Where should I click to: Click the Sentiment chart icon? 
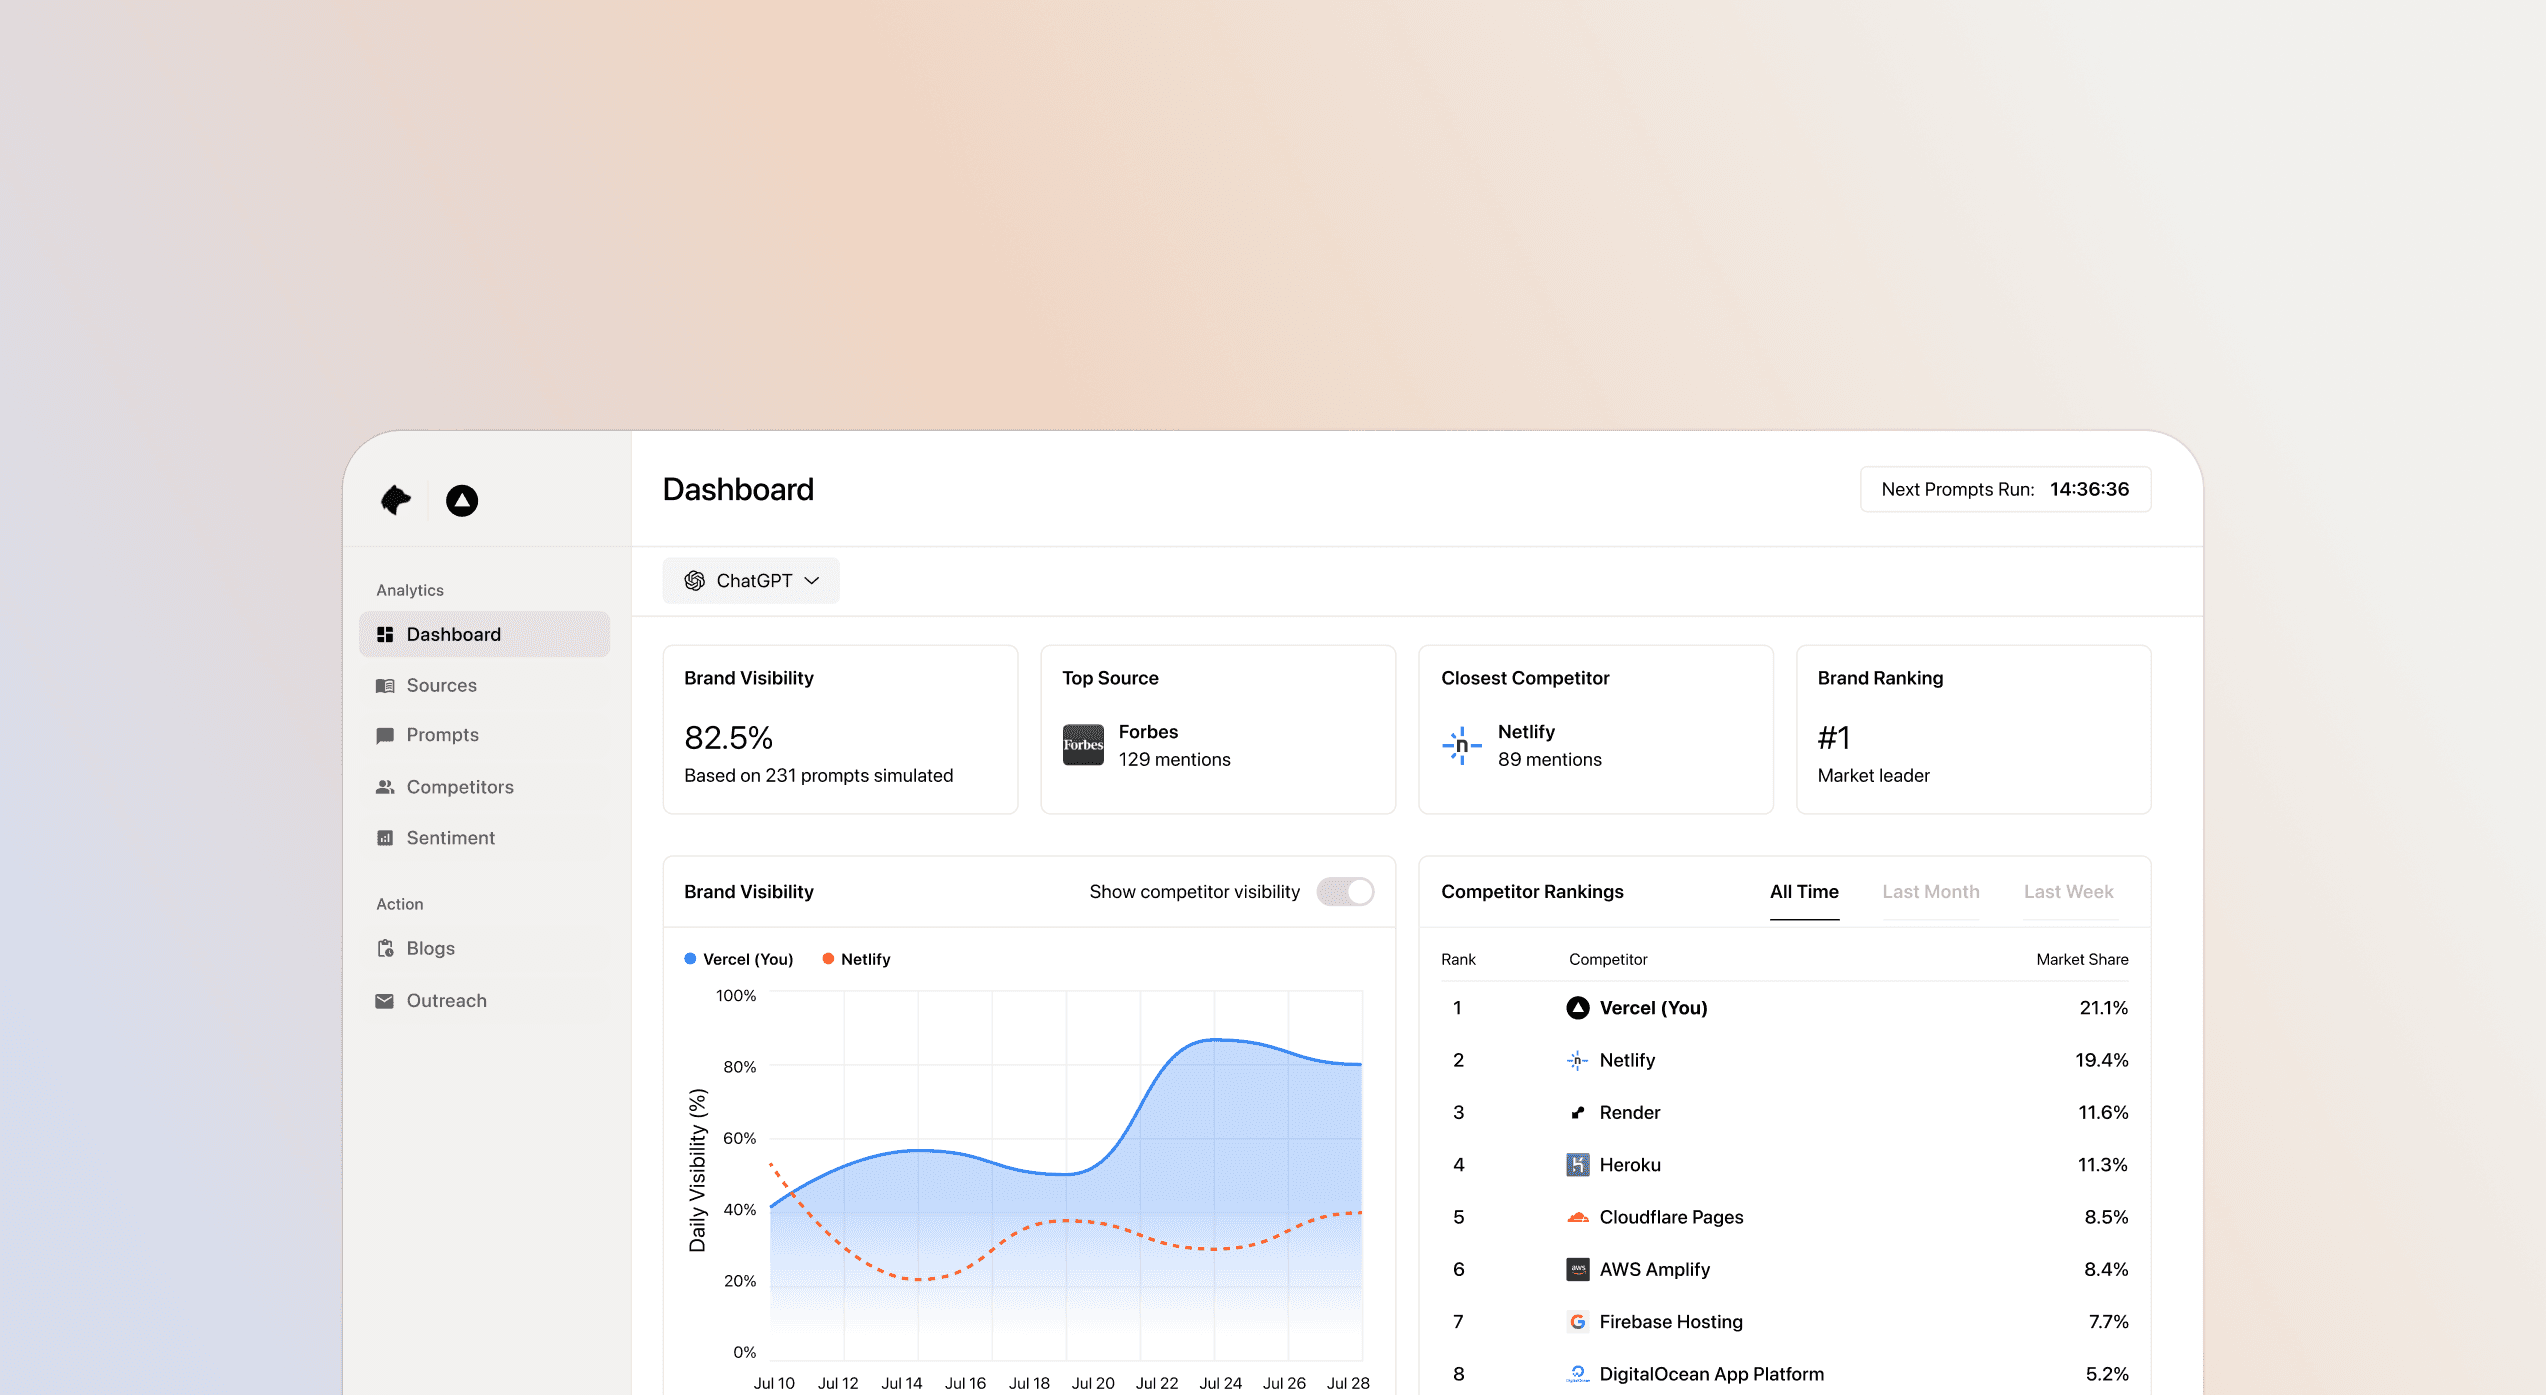pos(385,838)
